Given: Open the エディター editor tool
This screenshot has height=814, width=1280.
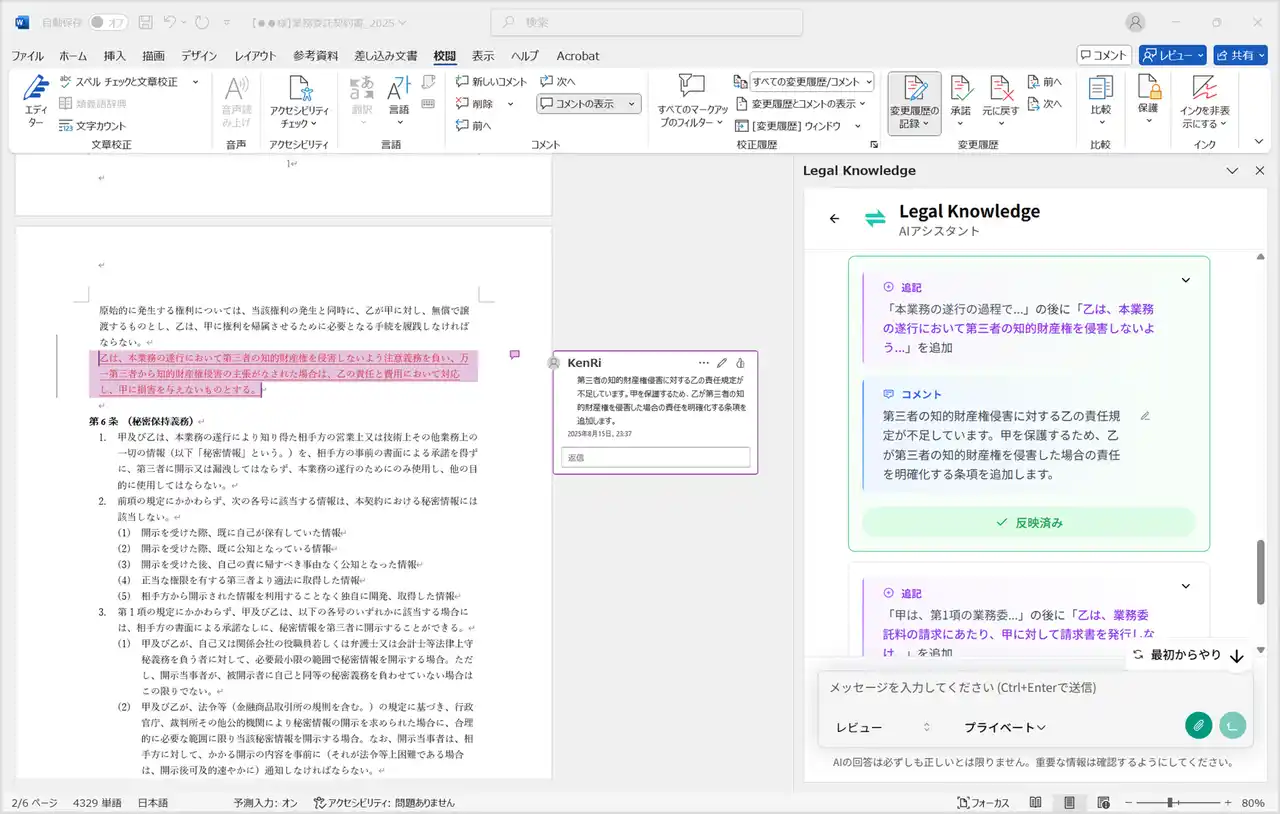Looking at the screenshot, I should coord(36,100).
